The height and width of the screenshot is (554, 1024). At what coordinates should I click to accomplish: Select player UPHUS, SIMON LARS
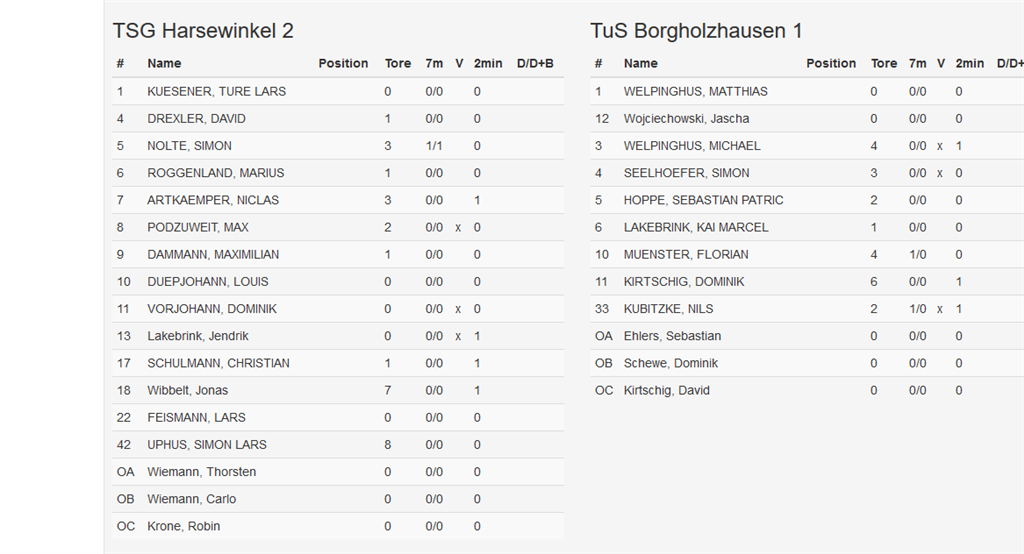click(x=207, y=445)
